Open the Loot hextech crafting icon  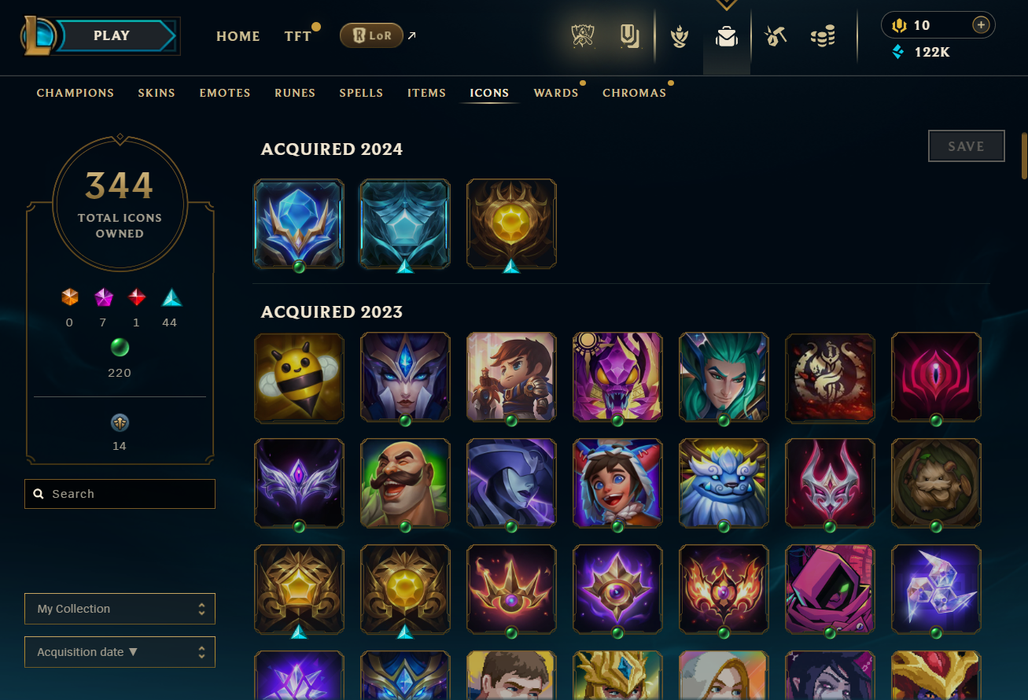pos(775,36)
